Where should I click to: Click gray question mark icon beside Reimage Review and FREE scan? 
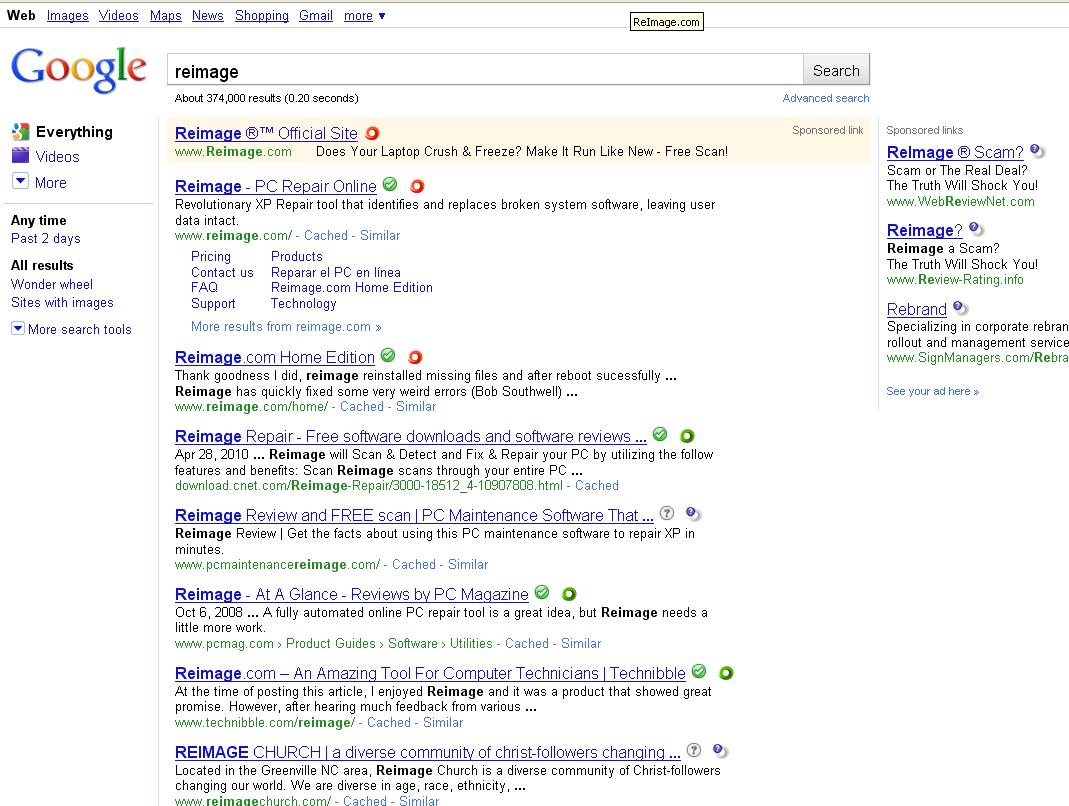(x=667, y=513)
